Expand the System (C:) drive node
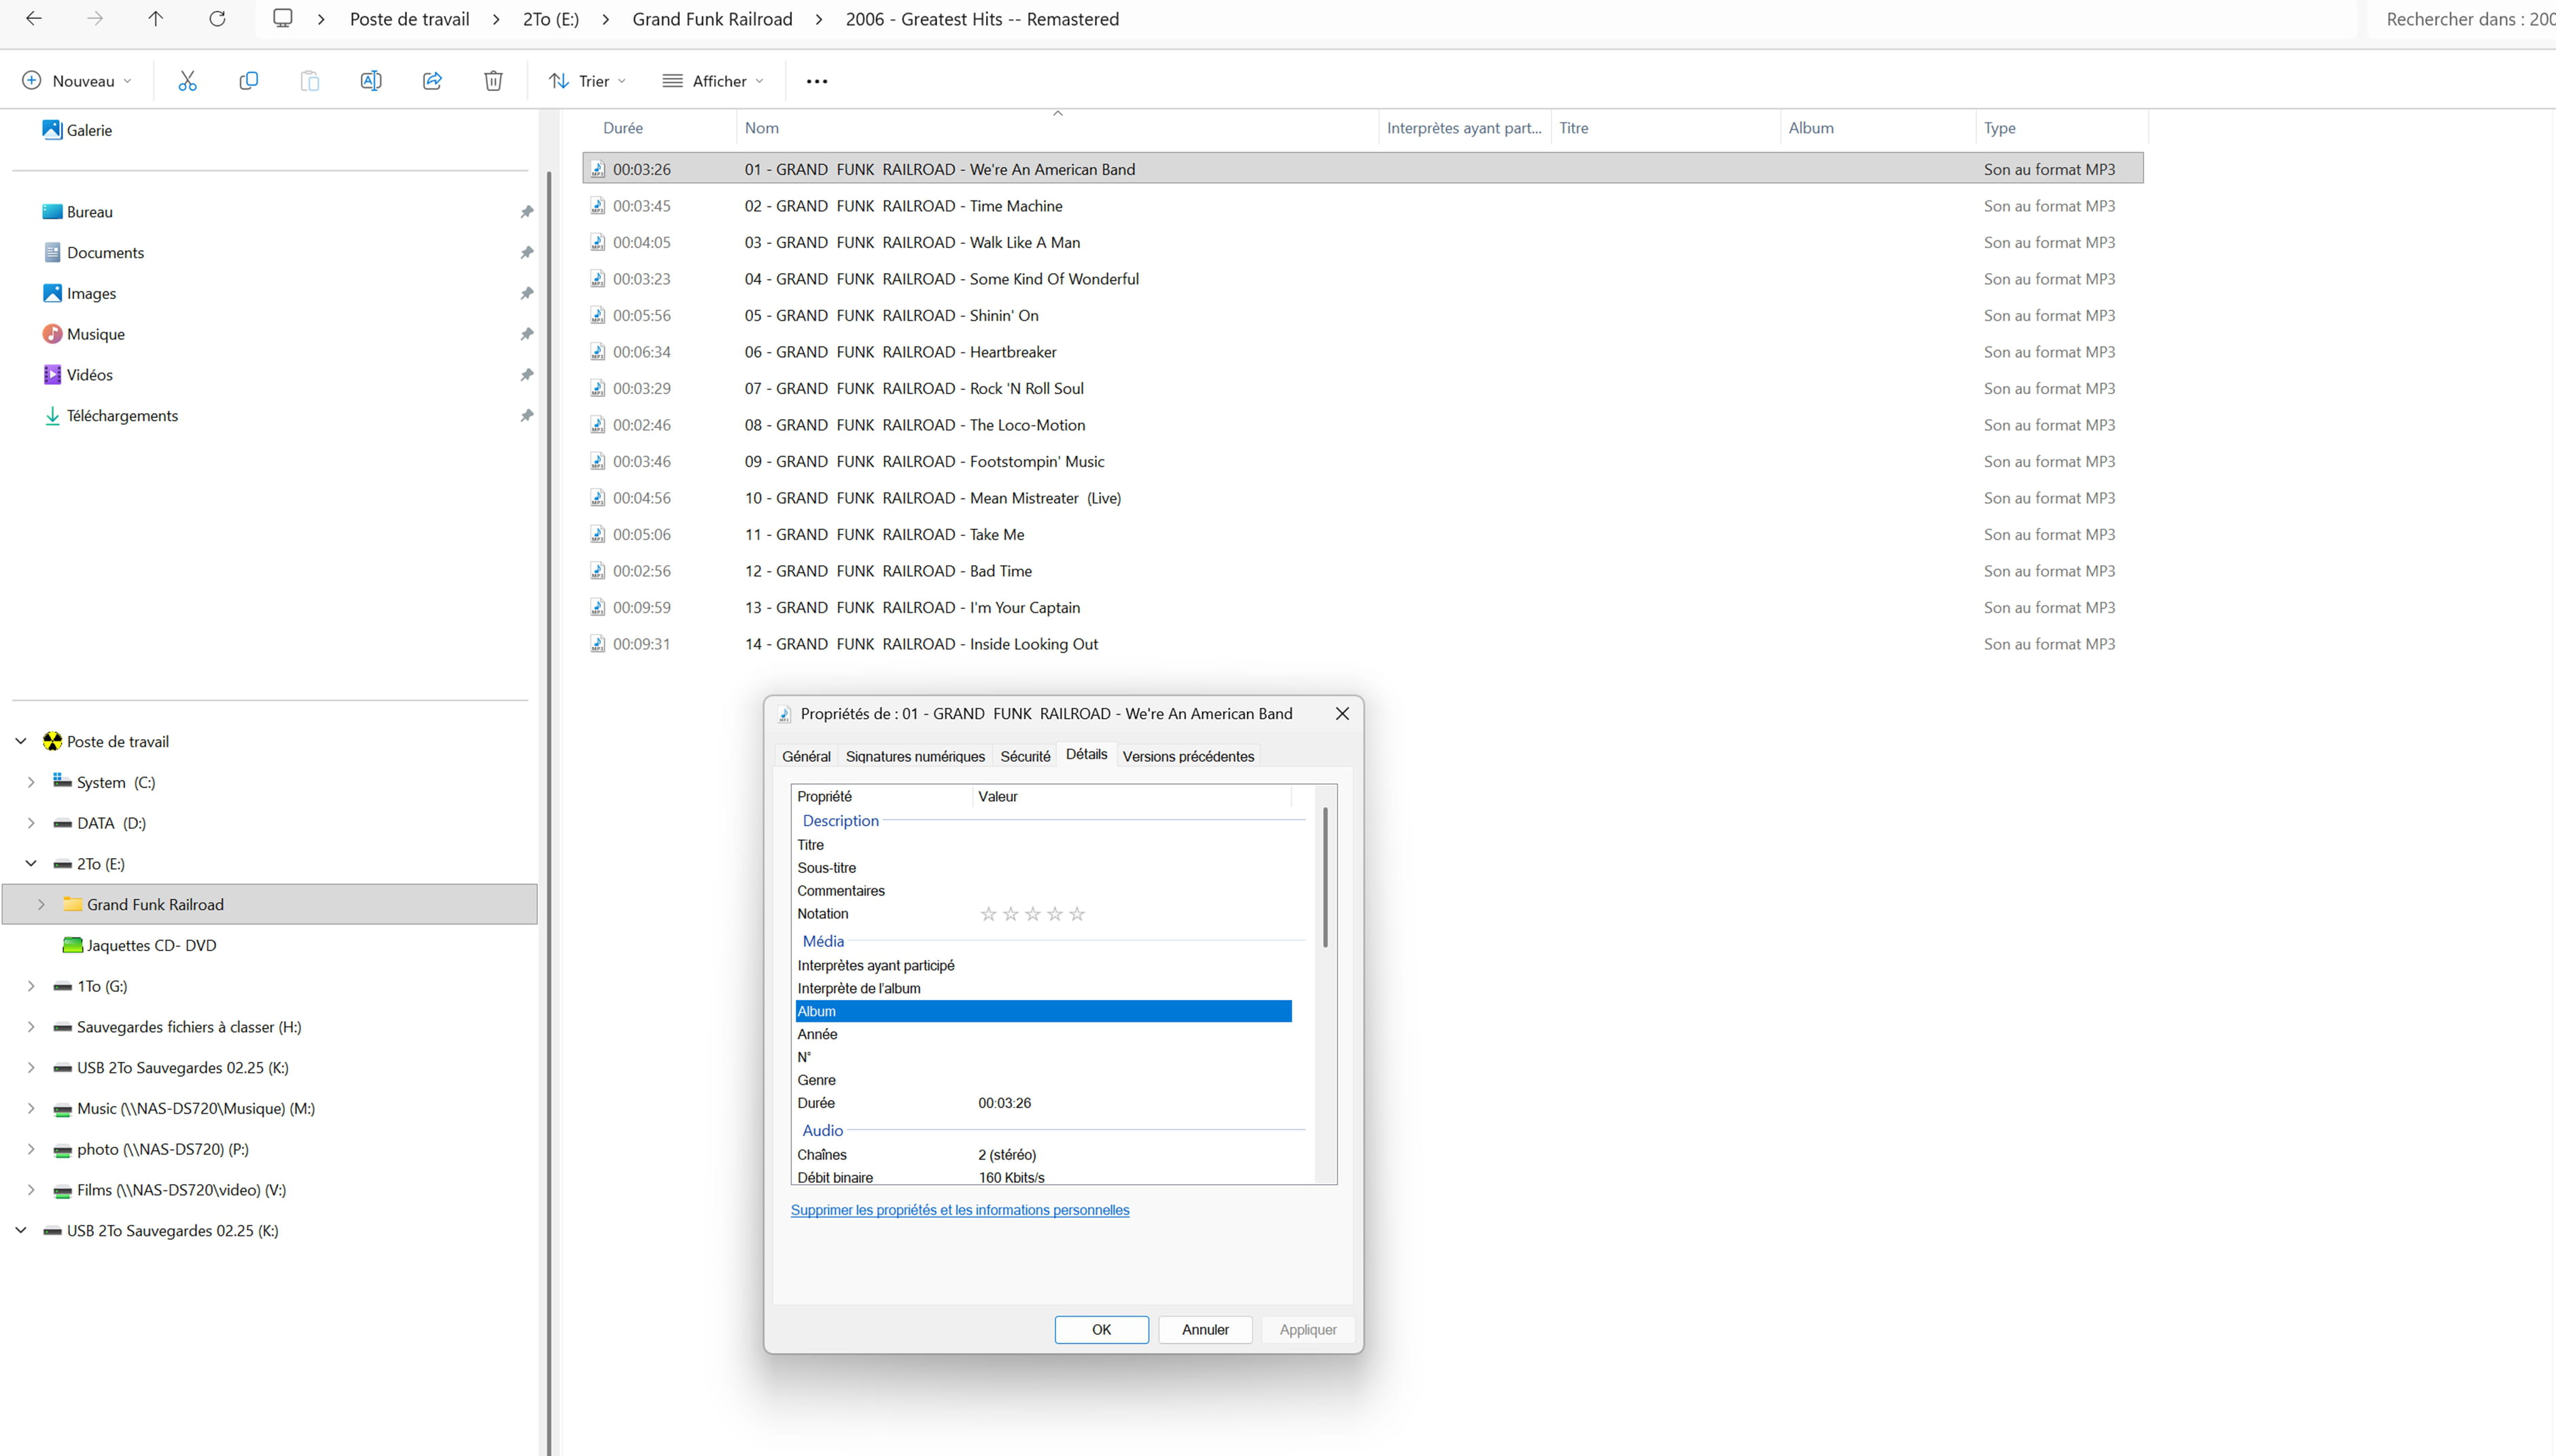 [31, 782]
